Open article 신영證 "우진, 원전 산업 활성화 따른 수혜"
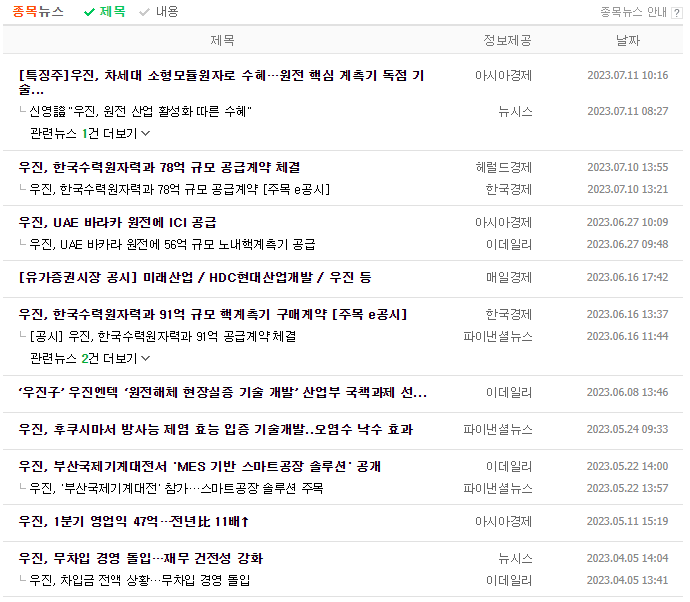 (x=140, y=111)
